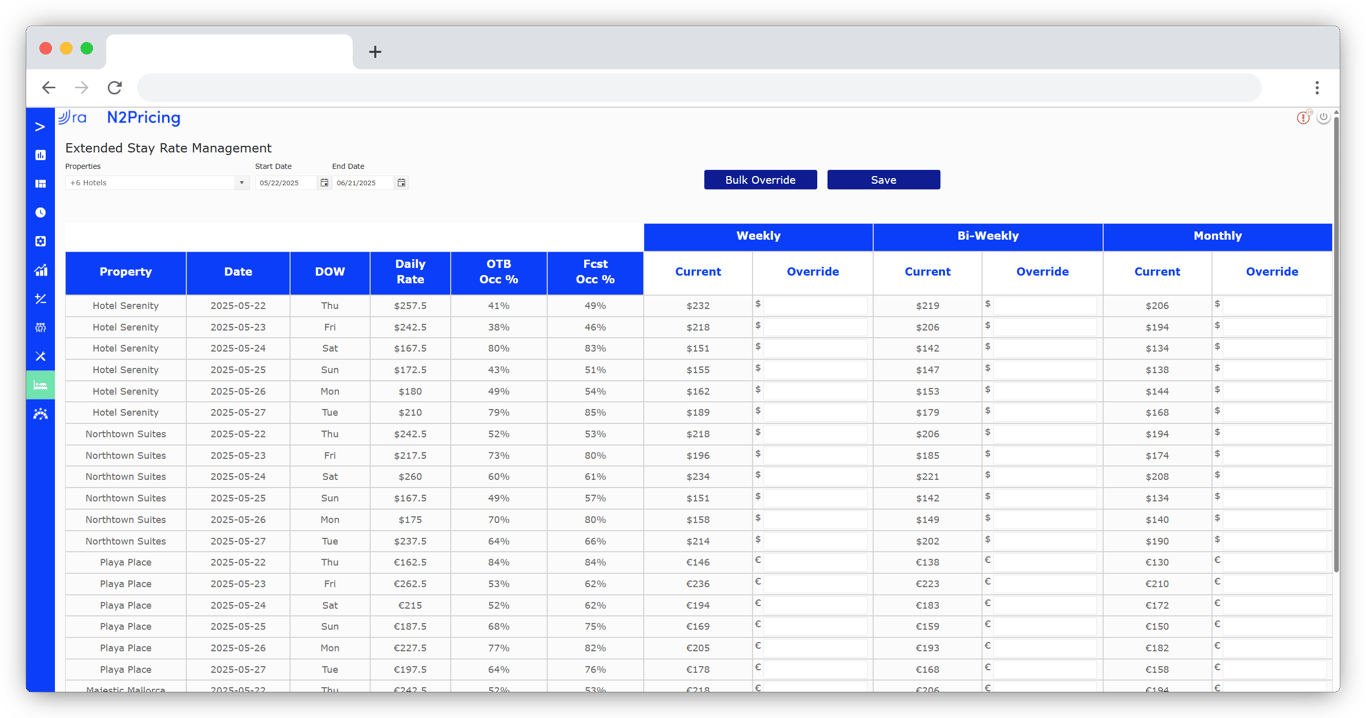Open the dashboard grid icon in sidebar
Screen dimensions: 1366x718
pyautogui.click(x=40, y=183)
